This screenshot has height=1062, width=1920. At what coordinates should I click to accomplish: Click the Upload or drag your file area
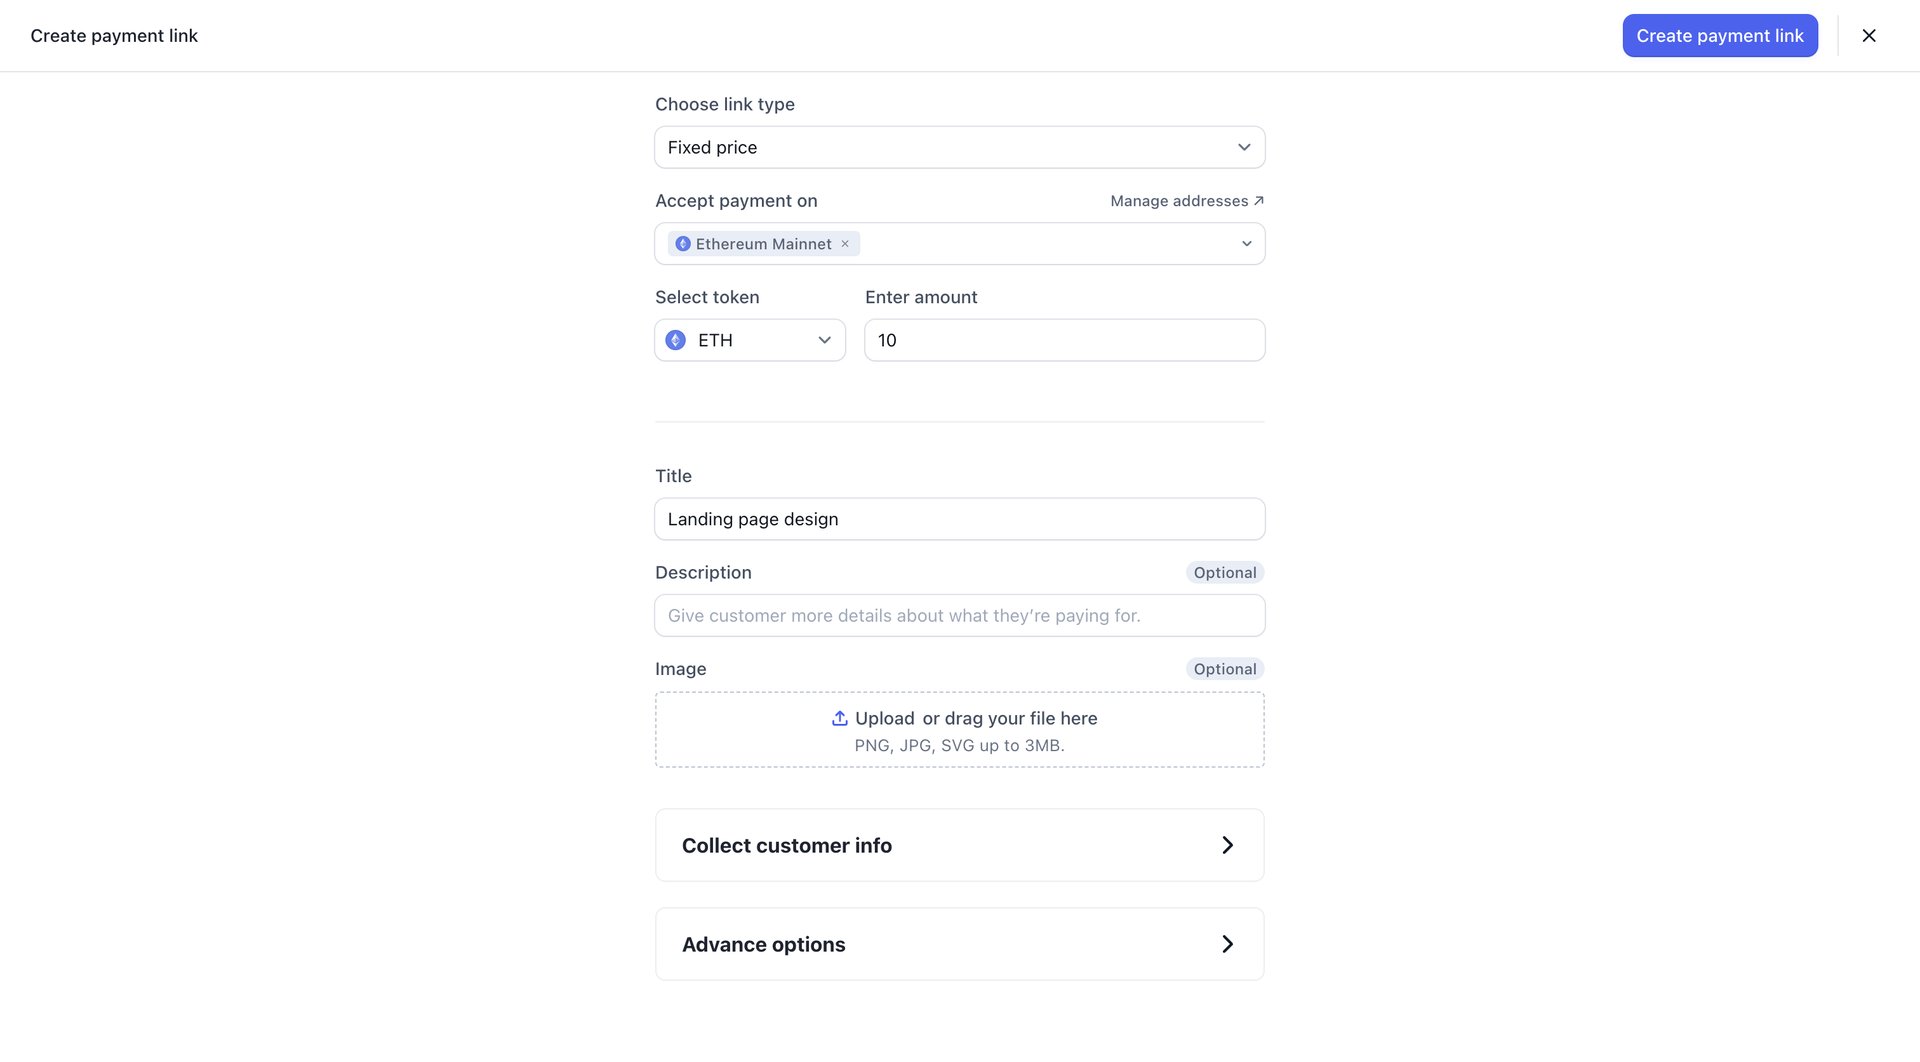[959, 729]
